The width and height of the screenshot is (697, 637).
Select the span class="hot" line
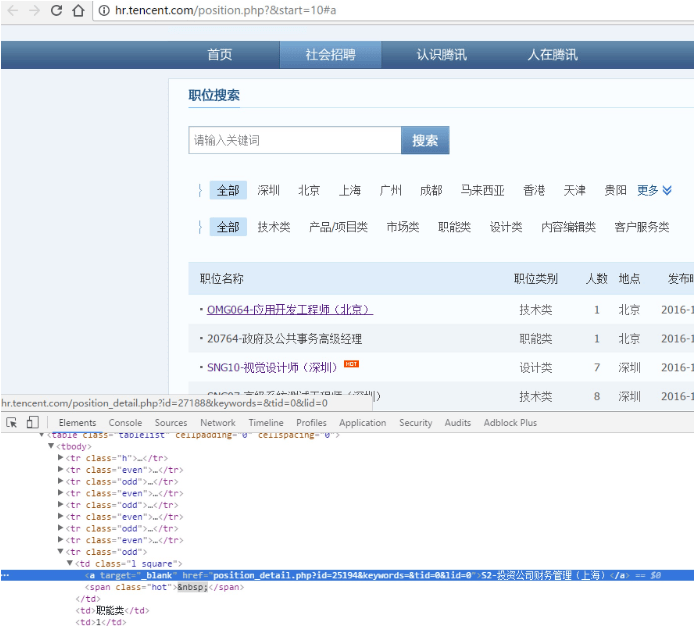[x=164, y=587]
